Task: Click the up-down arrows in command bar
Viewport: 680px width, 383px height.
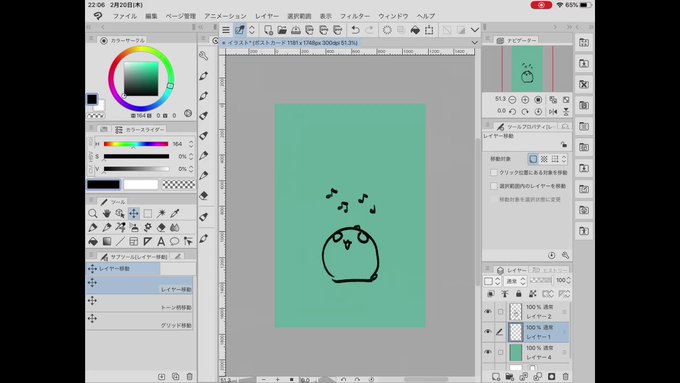Action: click(x=252, y=30)
